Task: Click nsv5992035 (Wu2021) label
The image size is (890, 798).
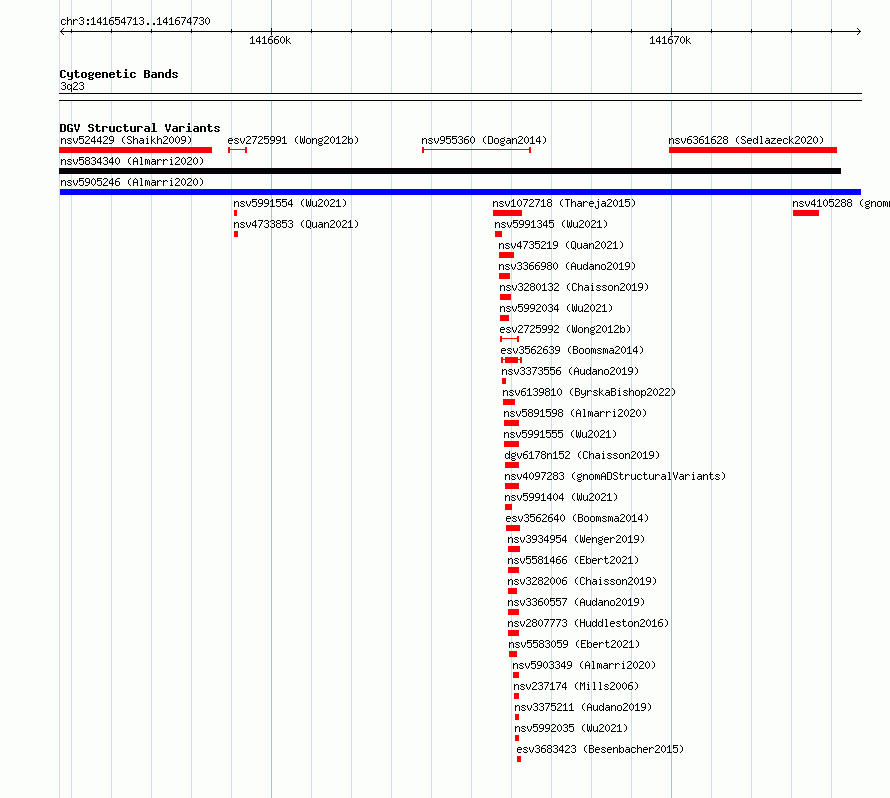Action: pyautogui.click(x=571, y=728)
